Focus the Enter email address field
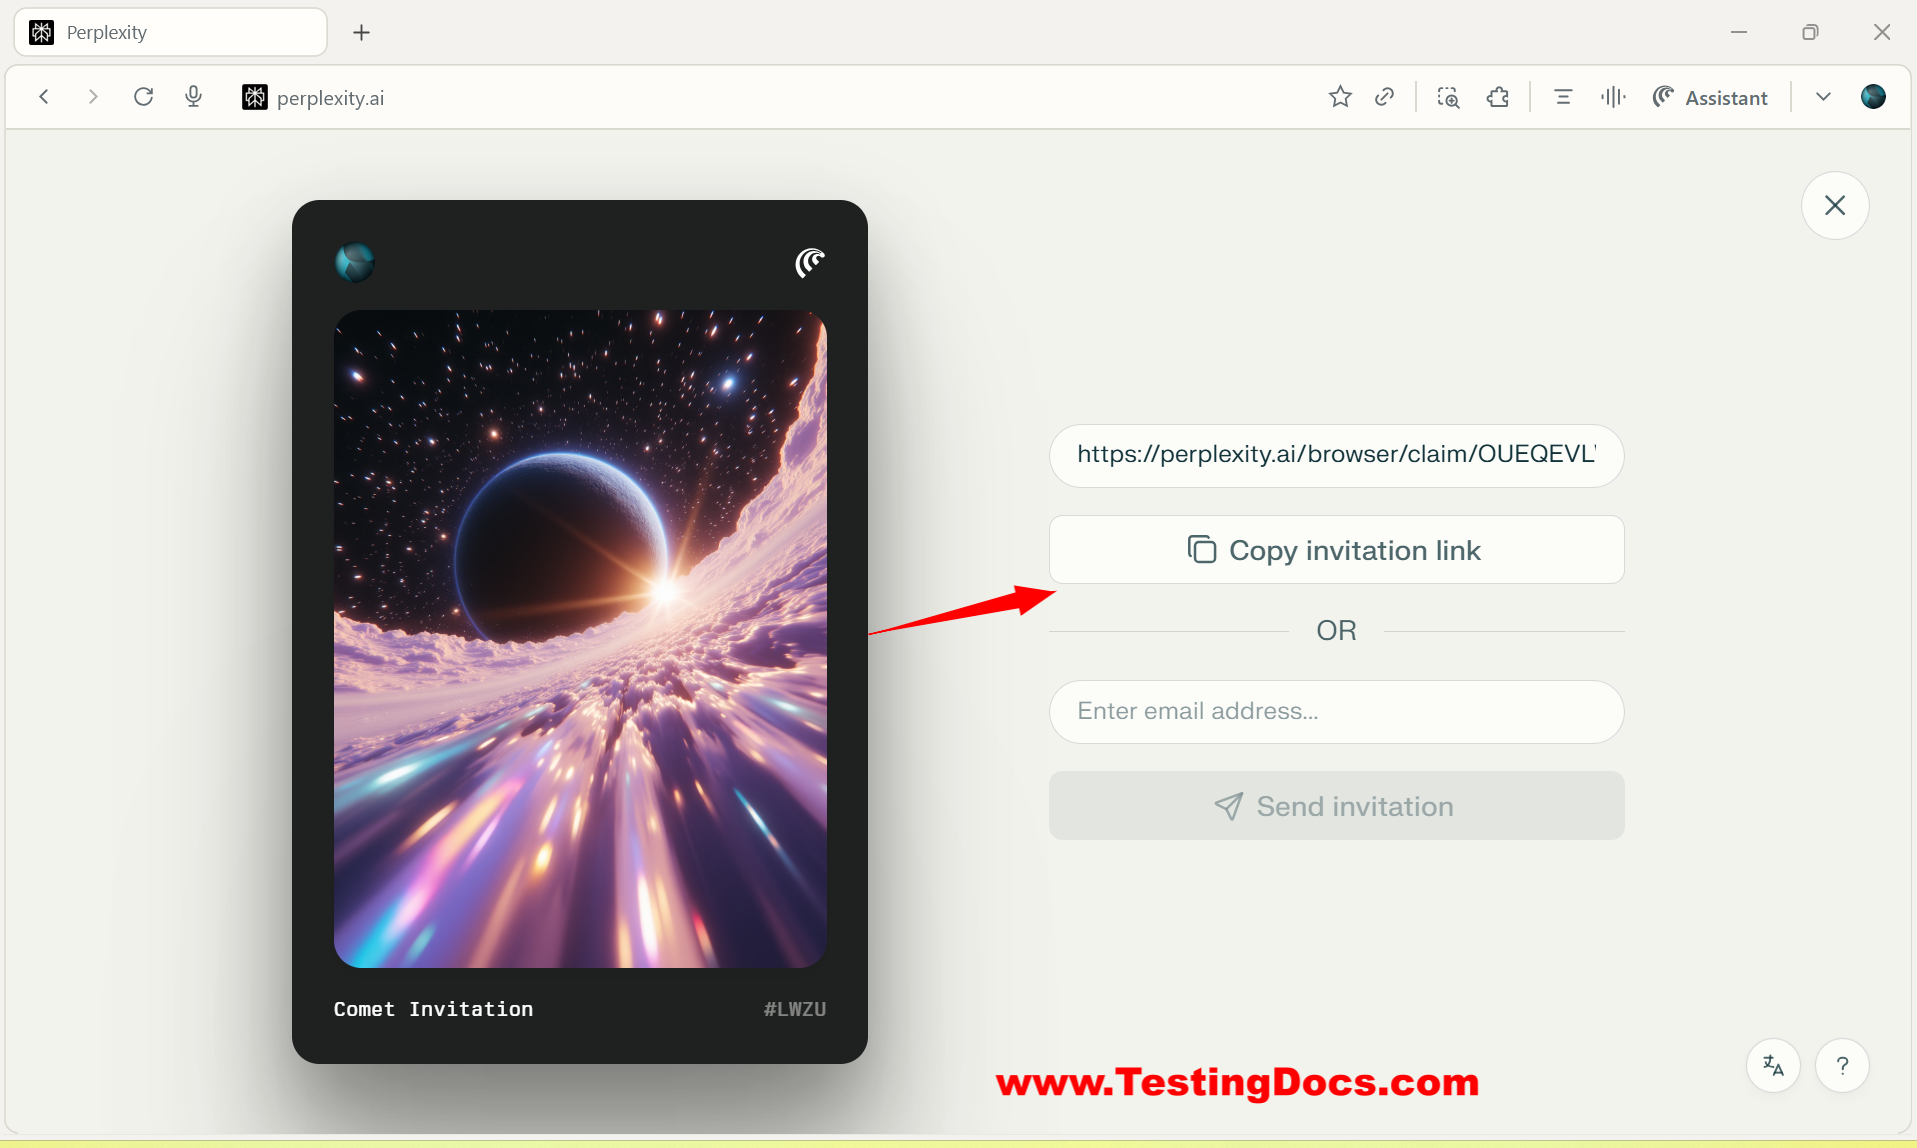The height and width of the screenshot is (1148, 1917). click(1336, 712)
